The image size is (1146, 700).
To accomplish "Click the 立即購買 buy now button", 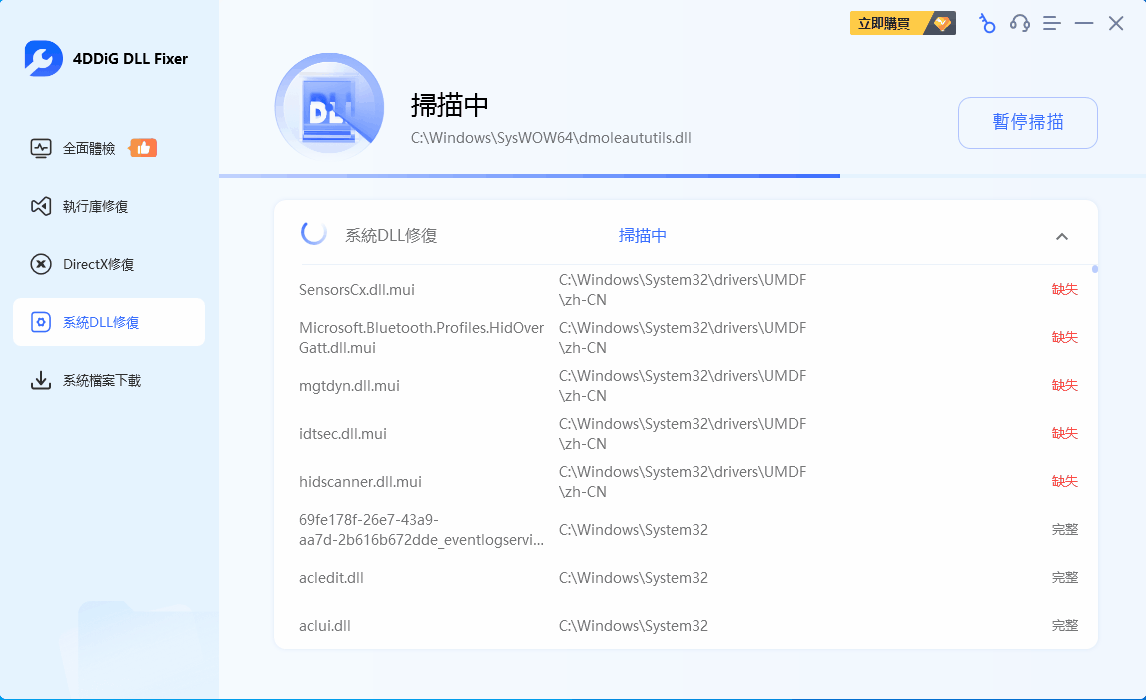I will point(903,23).
